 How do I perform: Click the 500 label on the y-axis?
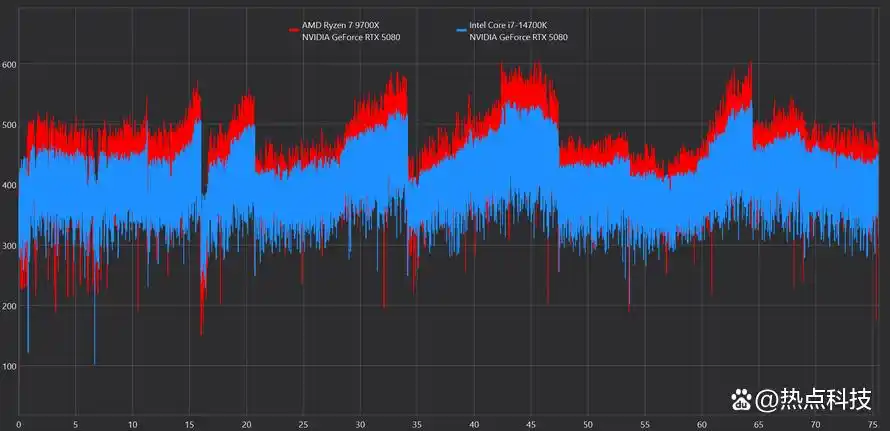coord(9,125)
